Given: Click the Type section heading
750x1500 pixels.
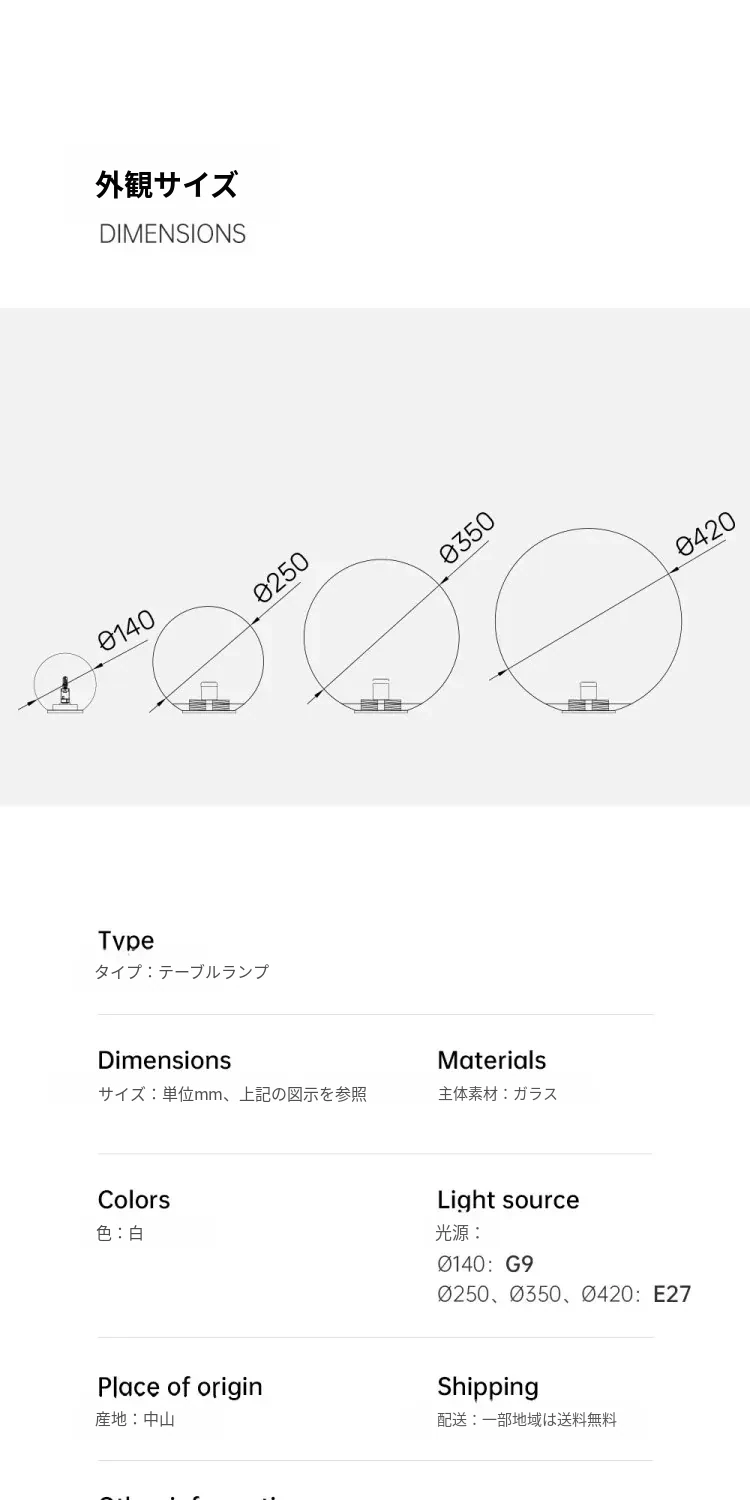Looking at the screenshot, I should [126, 940].
